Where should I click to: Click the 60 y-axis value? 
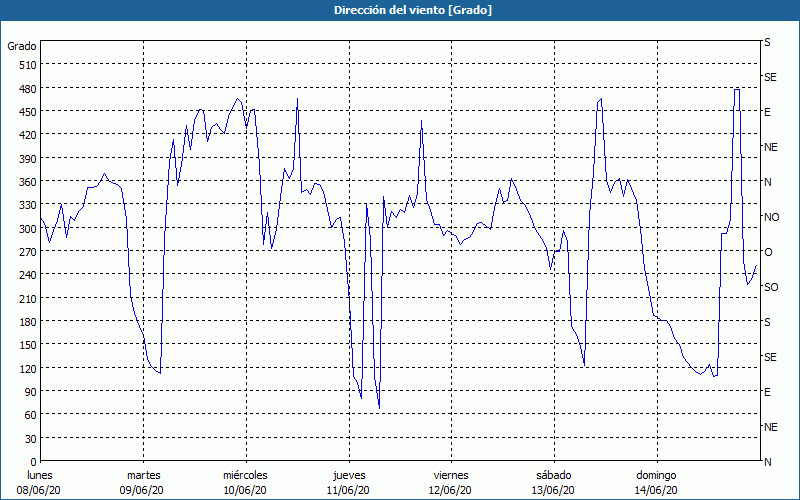pyautogui.click(x=31, y=415)
